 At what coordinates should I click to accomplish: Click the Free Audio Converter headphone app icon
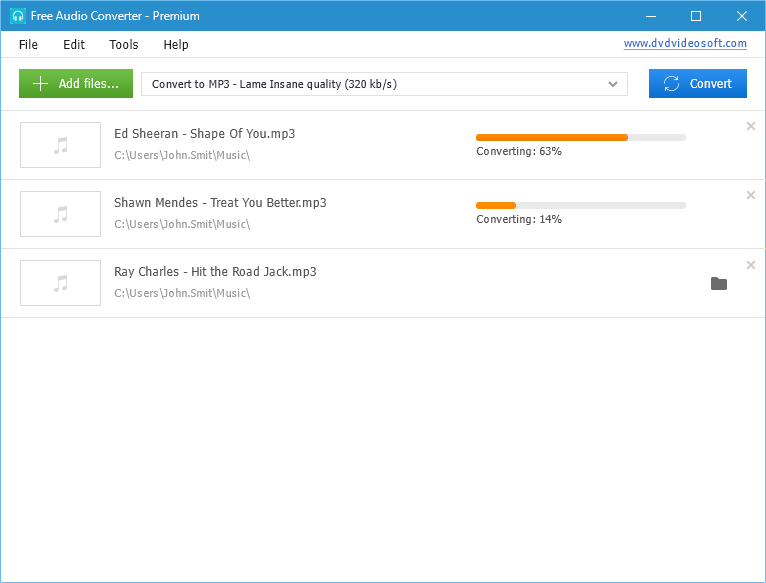pyautogui.click(x=17, y=16)
